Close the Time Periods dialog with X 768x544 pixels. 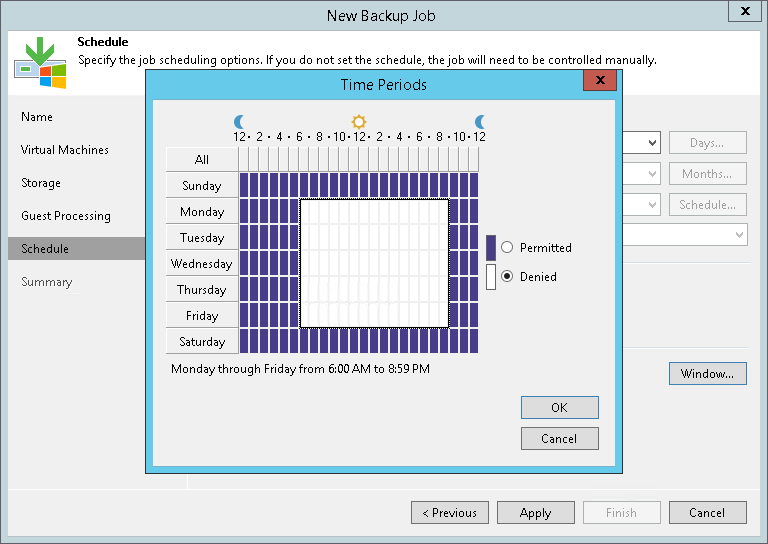pos(600,80)
